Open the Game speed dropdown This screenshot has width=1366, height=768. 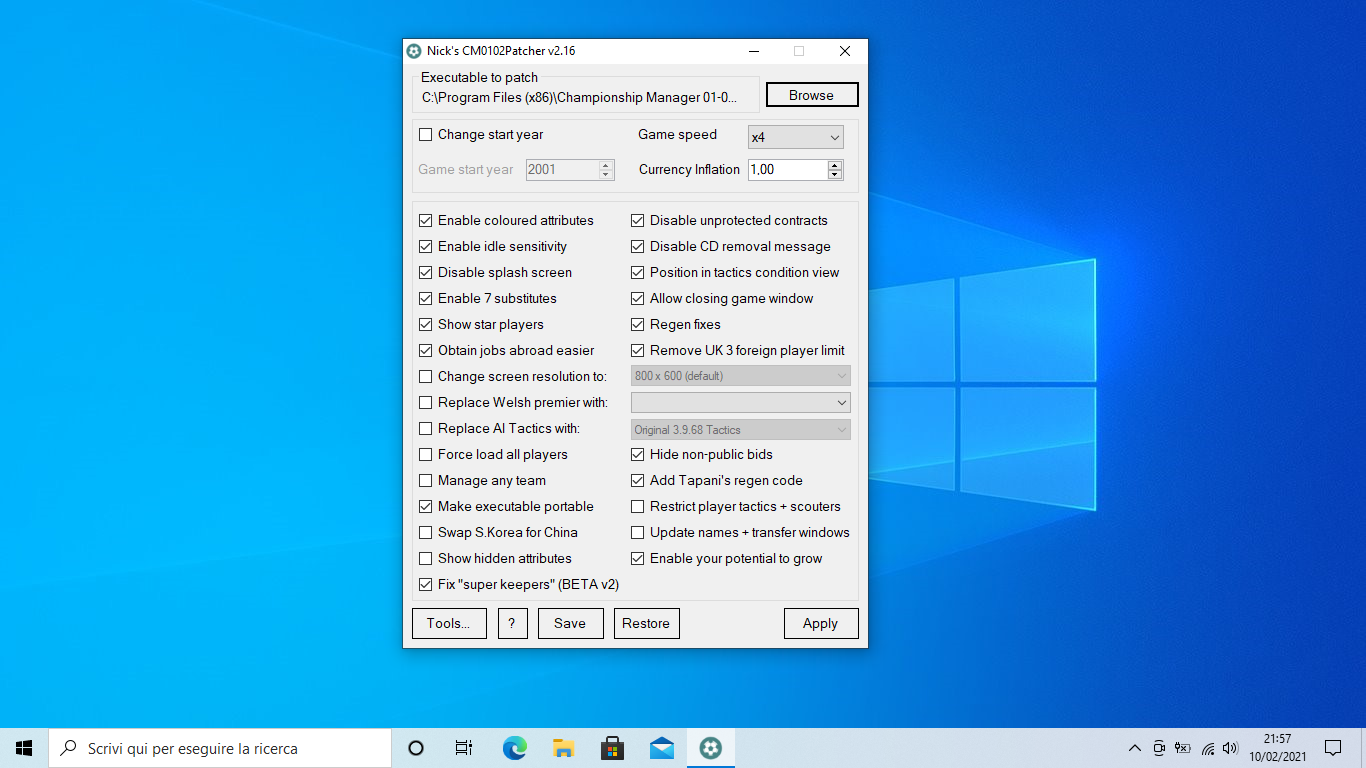pyautogui.click(x=796, y=137)
